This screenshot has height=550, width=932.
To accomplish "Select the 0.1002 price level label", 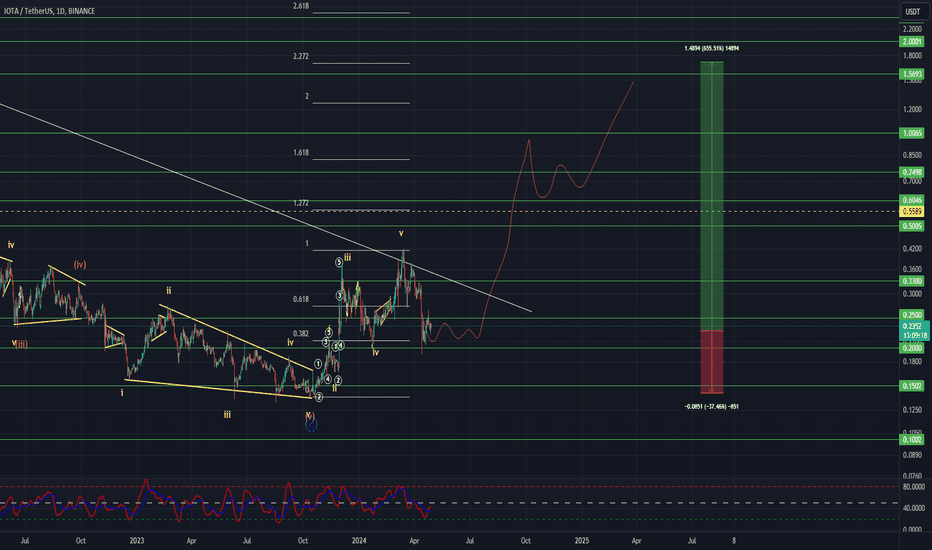I will (x=912, y=440).
